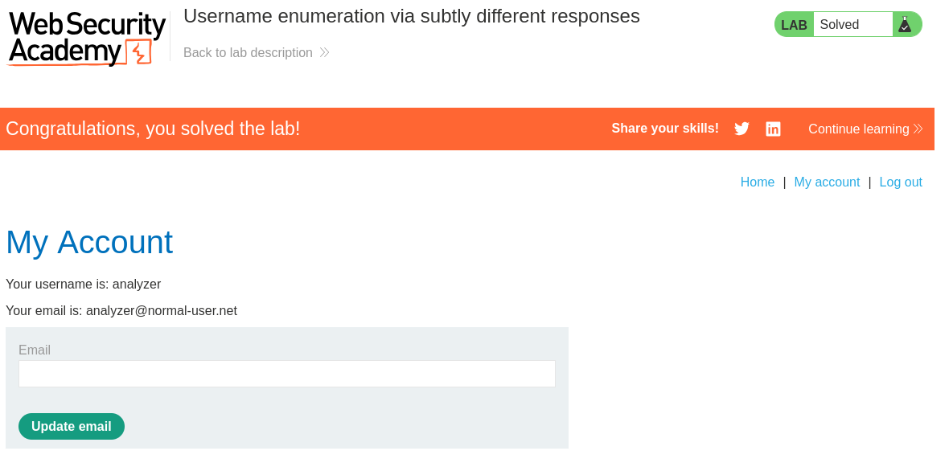Focus the Email input field

[287, 374]
